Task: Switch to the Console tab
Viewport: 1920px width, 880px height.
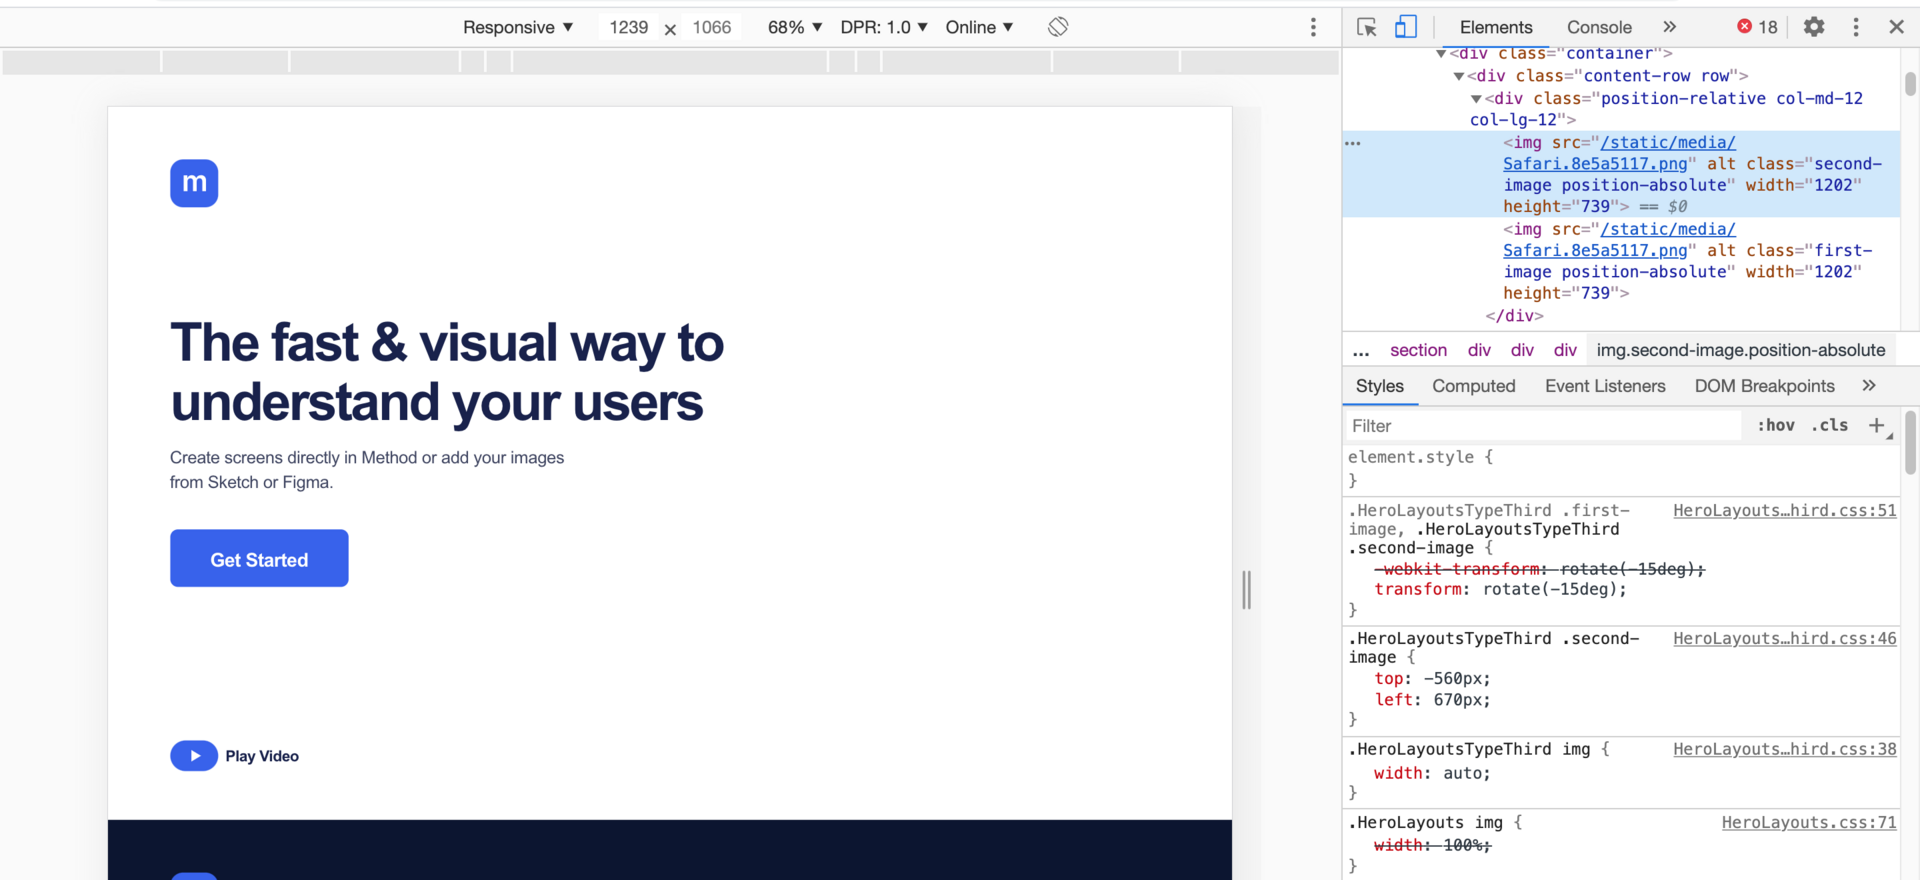Action: (1599, 27)
